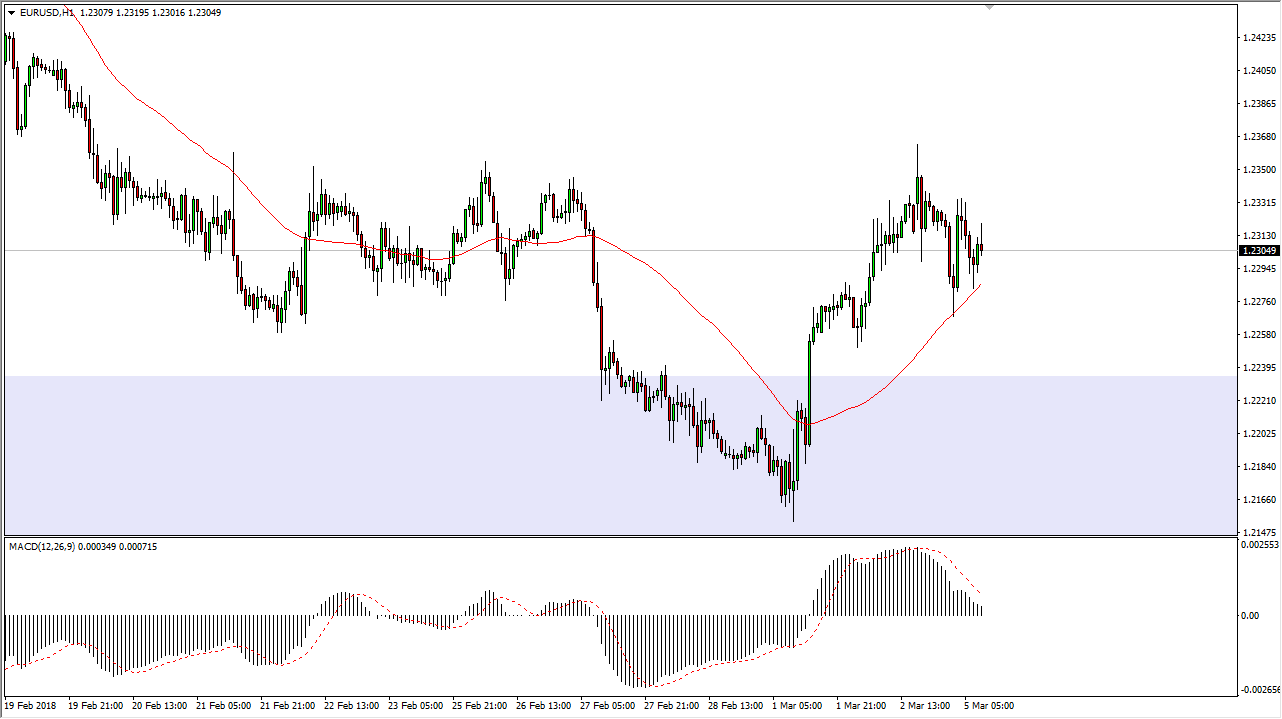Click the 1.23500 price axis label
This screenshot has width=1282, height=719.
1258,170
